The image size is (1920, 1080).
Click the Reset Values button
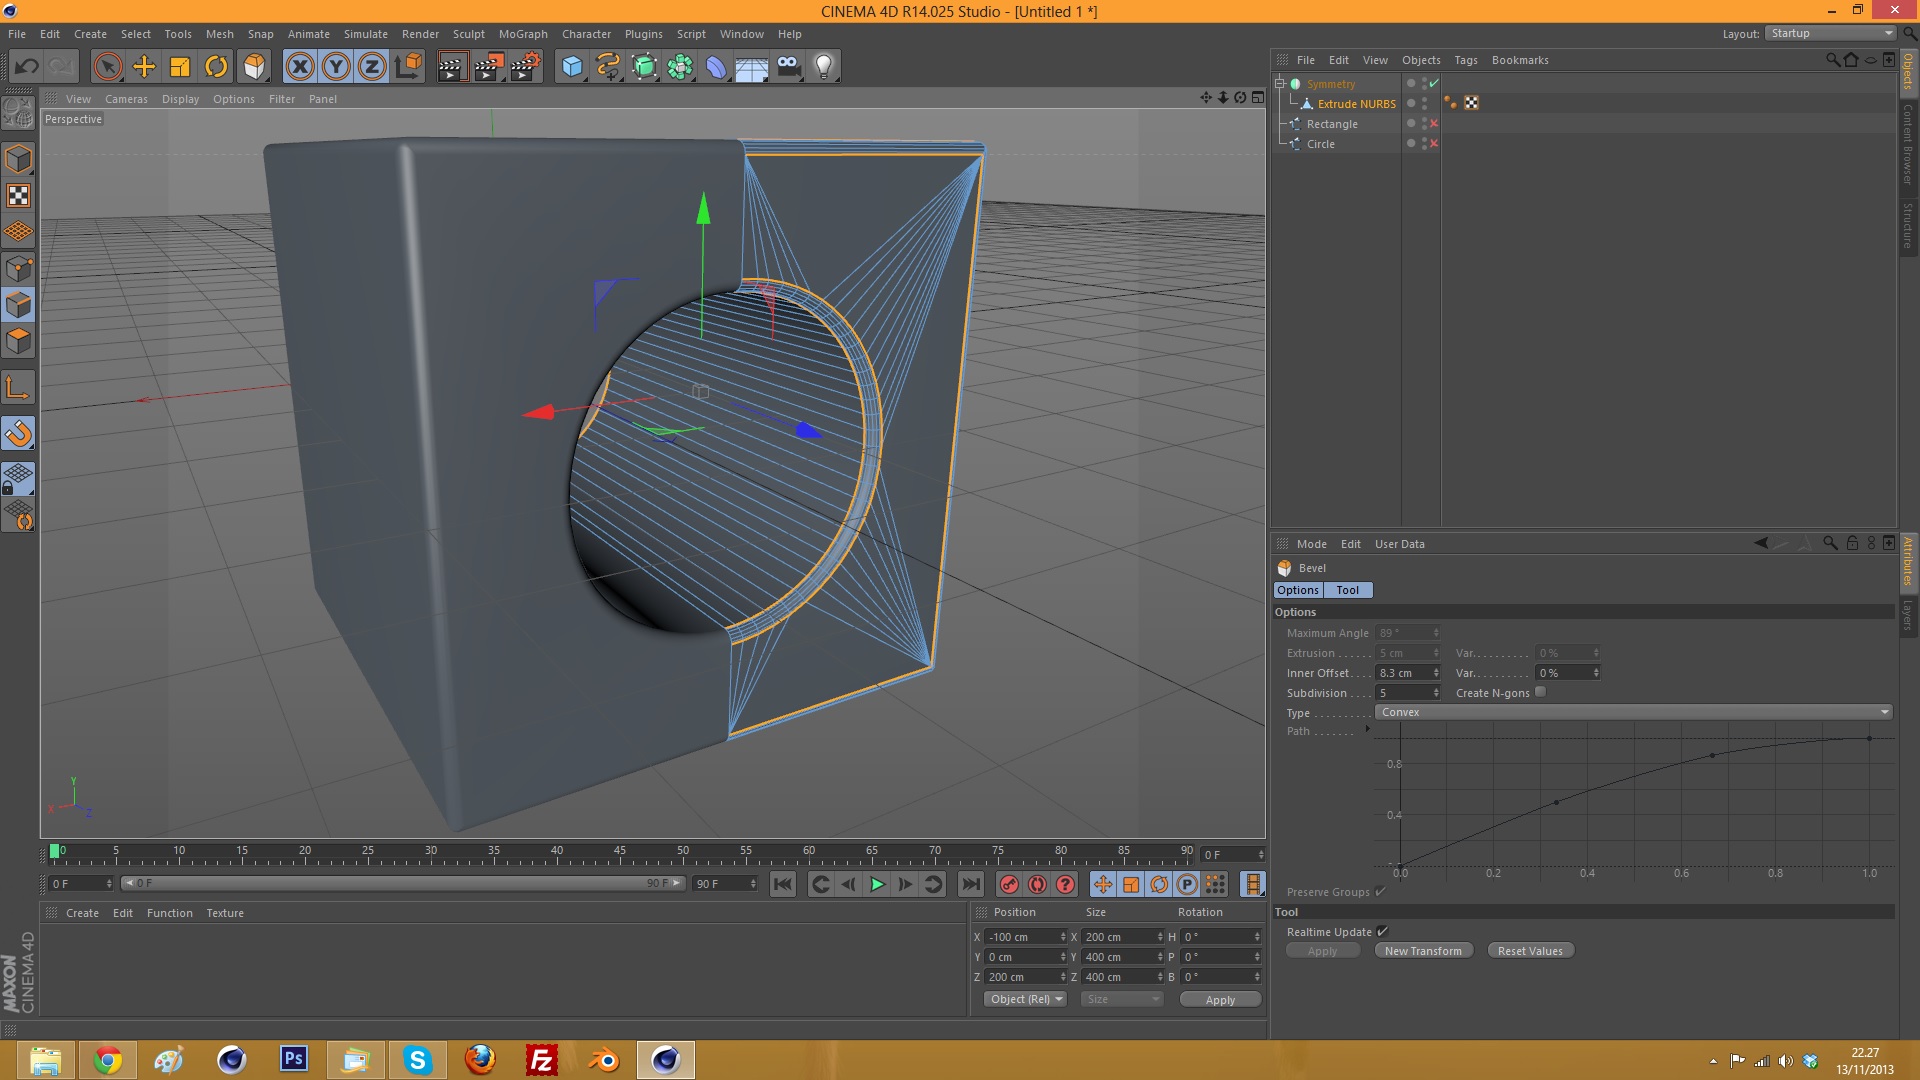point(1529,951)
